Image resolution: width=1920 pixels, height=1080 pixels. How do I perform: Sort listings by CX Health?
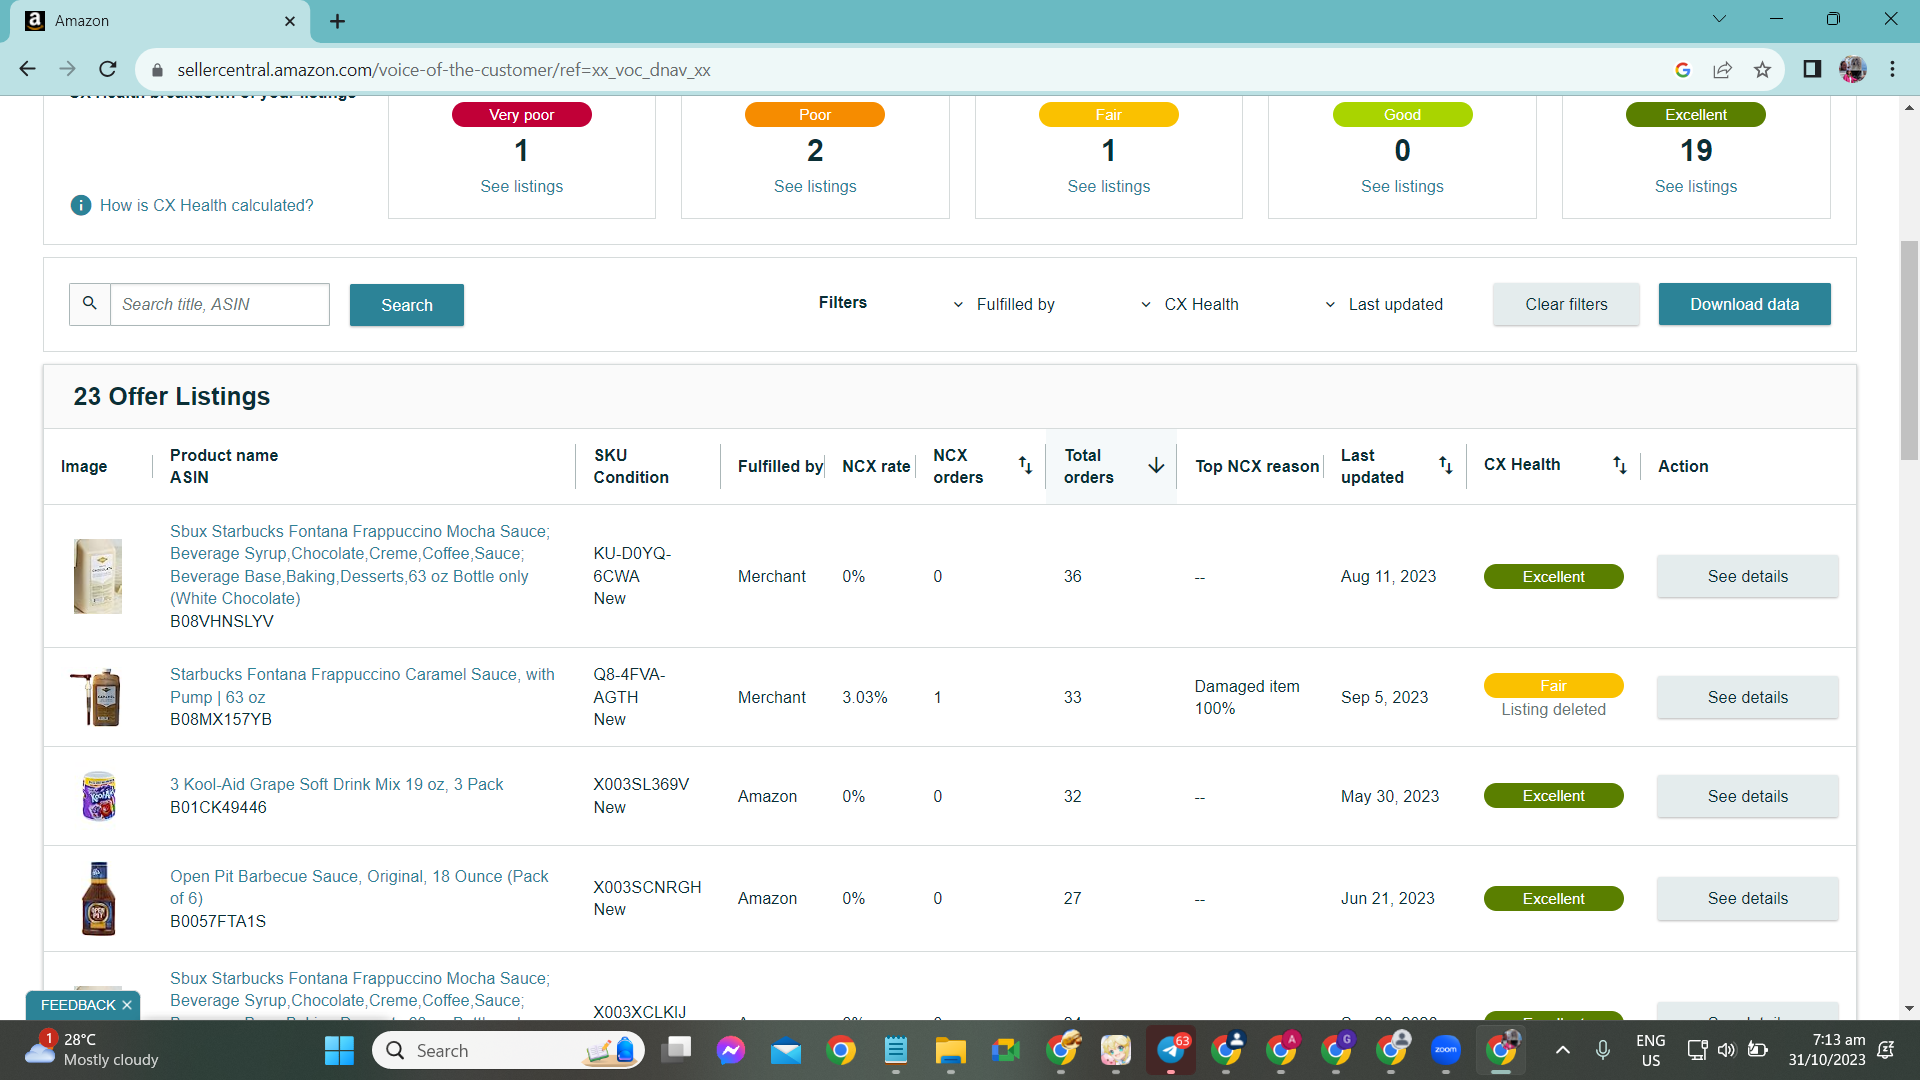1619,465
